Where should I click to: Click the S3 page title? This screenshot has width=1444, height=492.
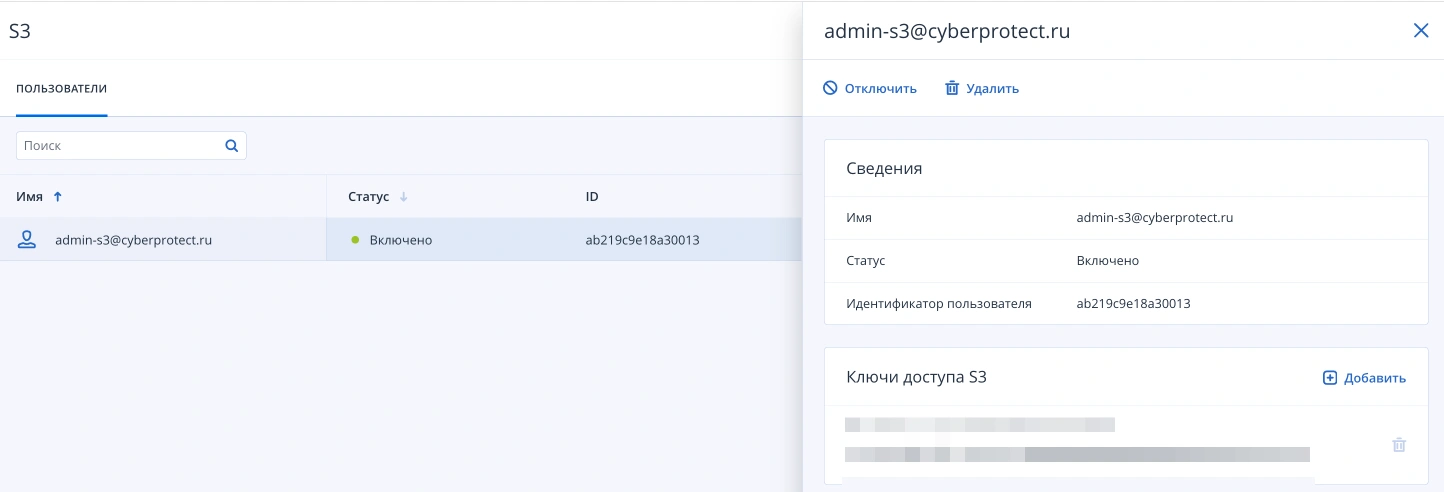click(19, 31)
